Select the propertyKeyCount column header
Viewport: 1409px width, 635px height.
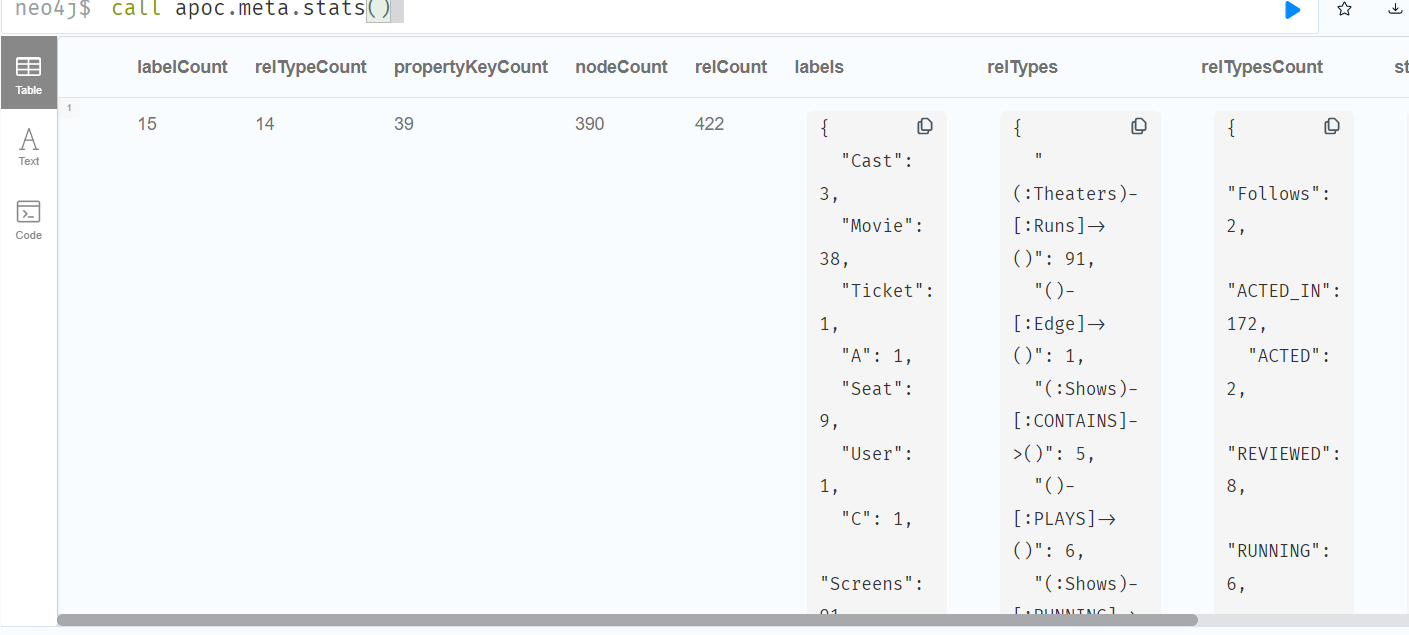471,67
